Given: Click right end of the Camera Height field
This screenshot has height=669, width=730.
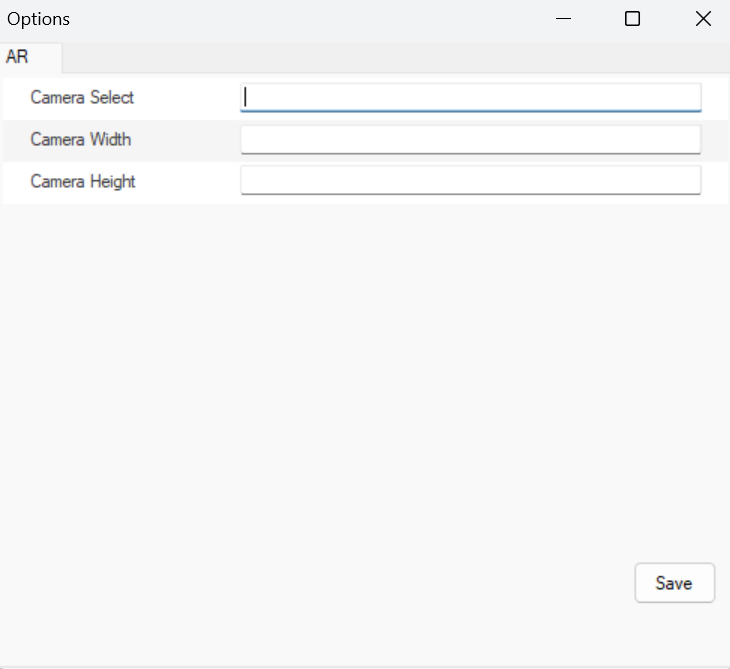Looking at the screenshot, I should tap(689, 180).
